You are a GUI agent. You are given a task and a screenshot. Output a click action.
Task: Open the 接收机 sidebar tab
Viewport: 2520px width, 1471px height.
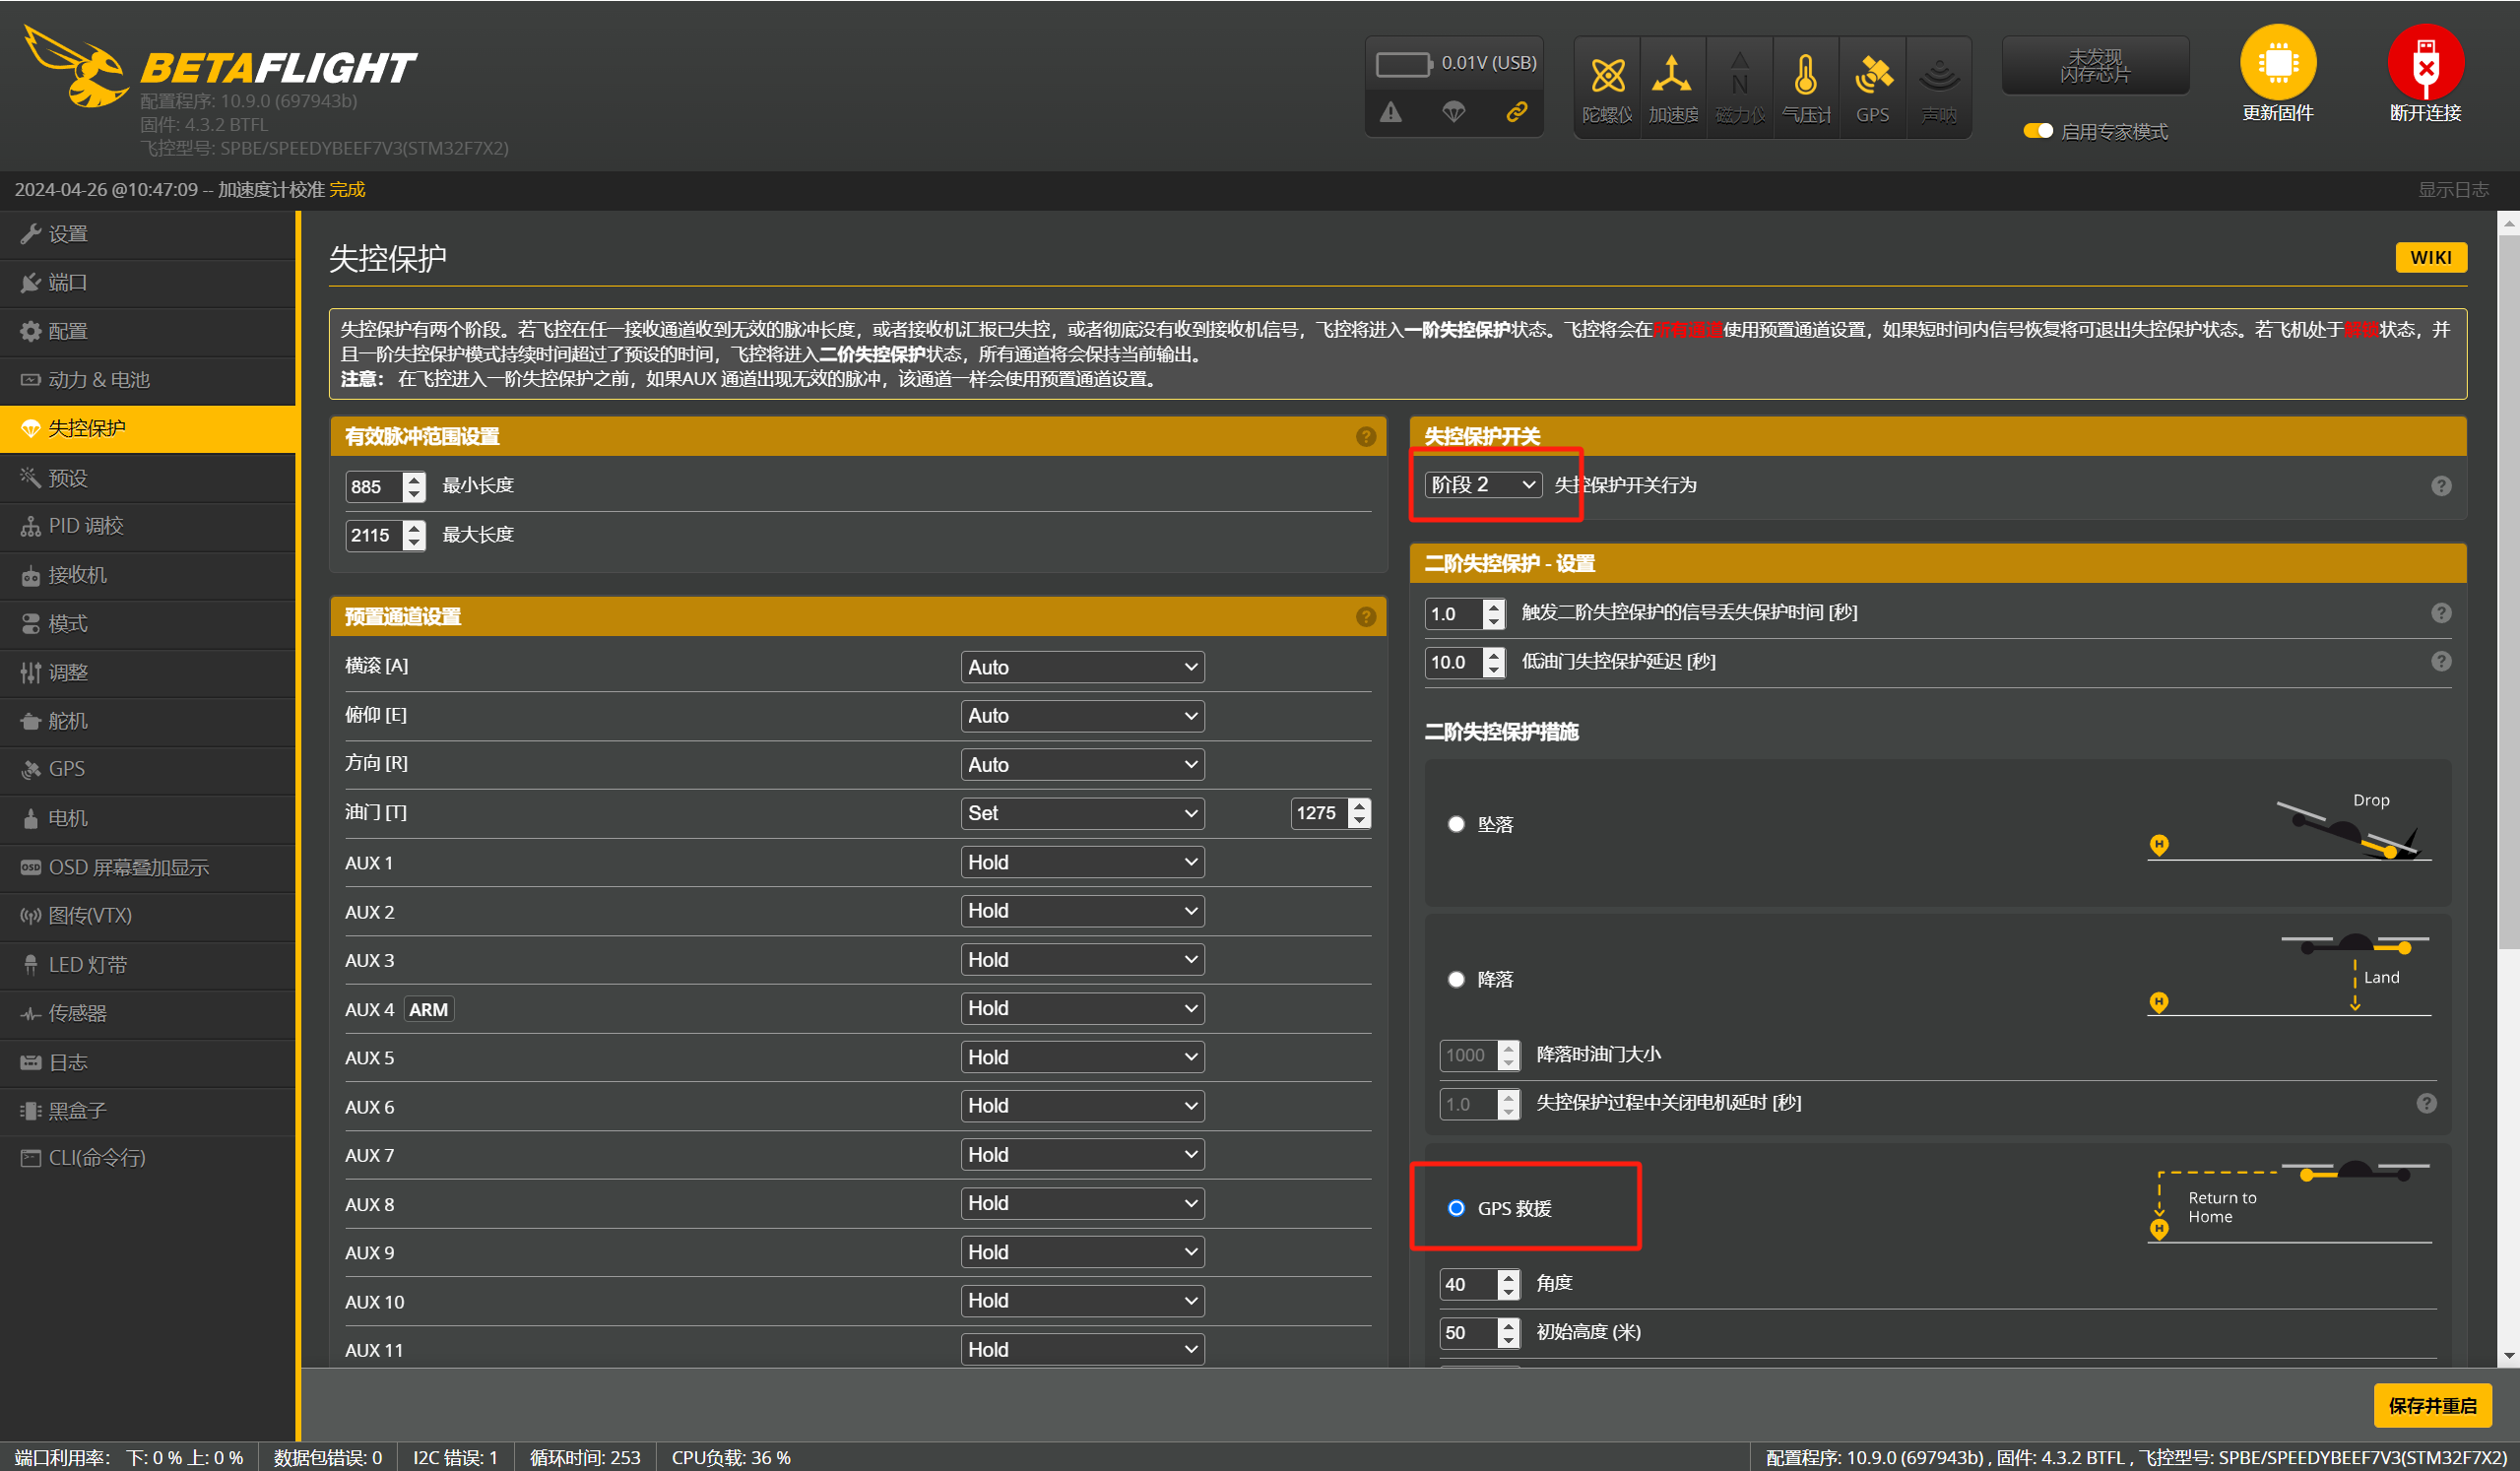(148, 575)
